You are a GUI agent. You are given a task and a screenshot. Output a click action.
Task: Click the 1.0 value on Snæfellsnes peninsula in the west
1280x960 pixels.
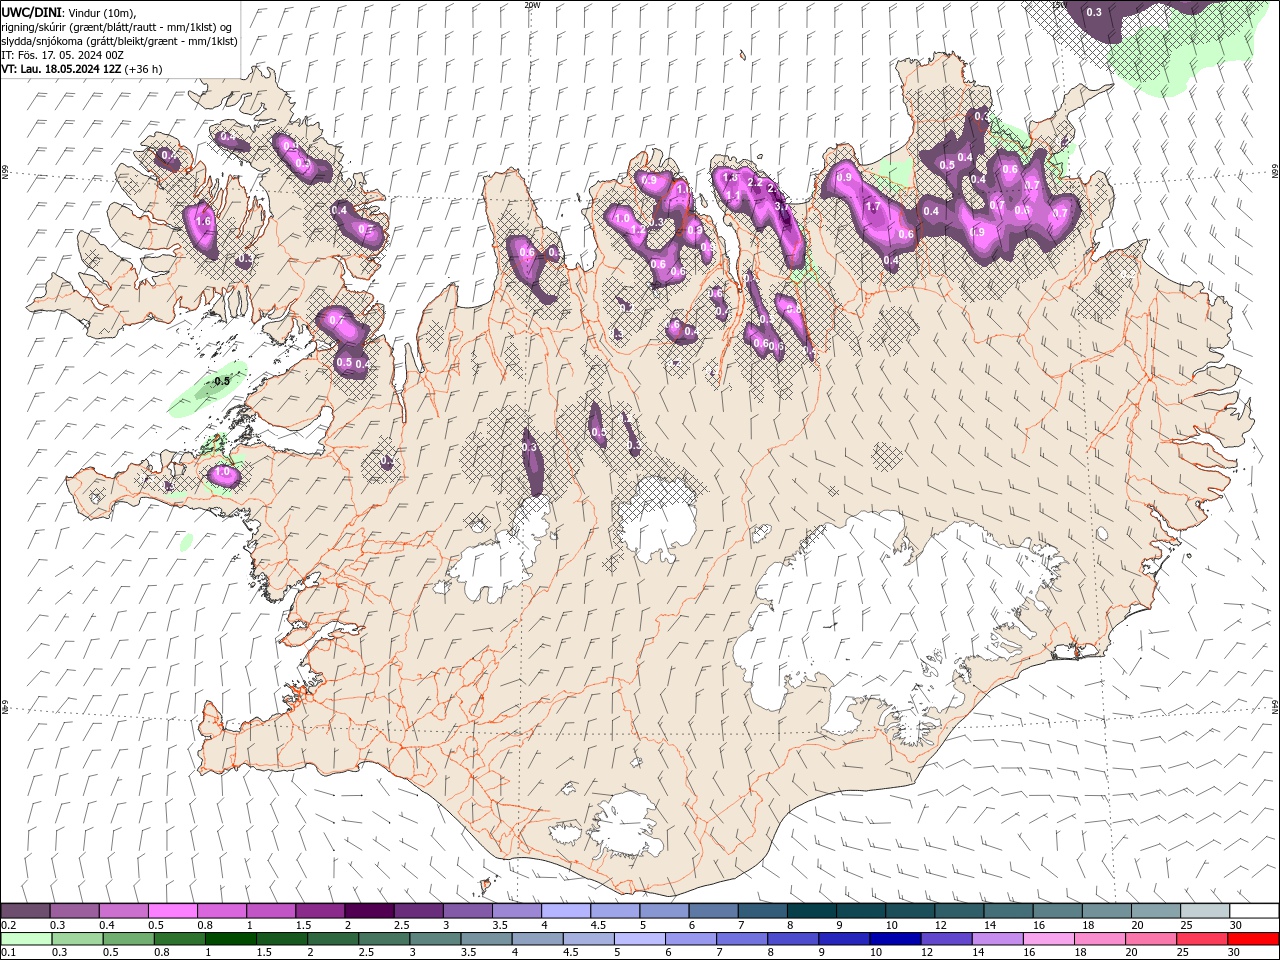coord(223,472)
